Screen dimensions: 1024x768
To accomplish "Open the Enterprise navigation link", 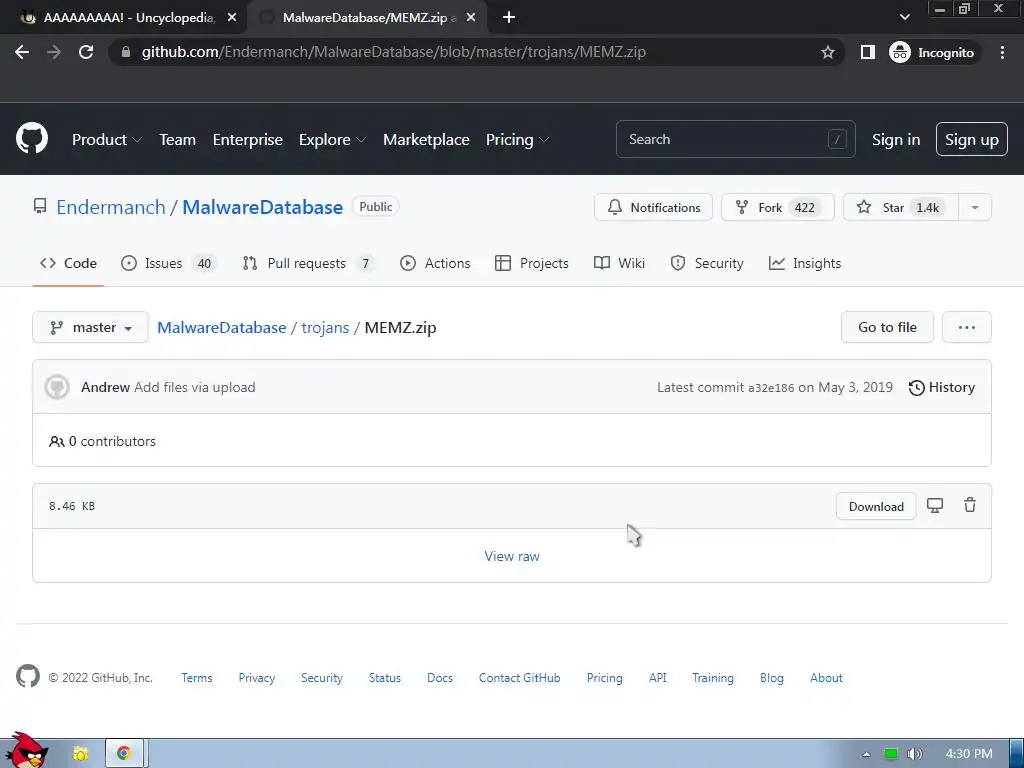I will [x=248, y=140].
